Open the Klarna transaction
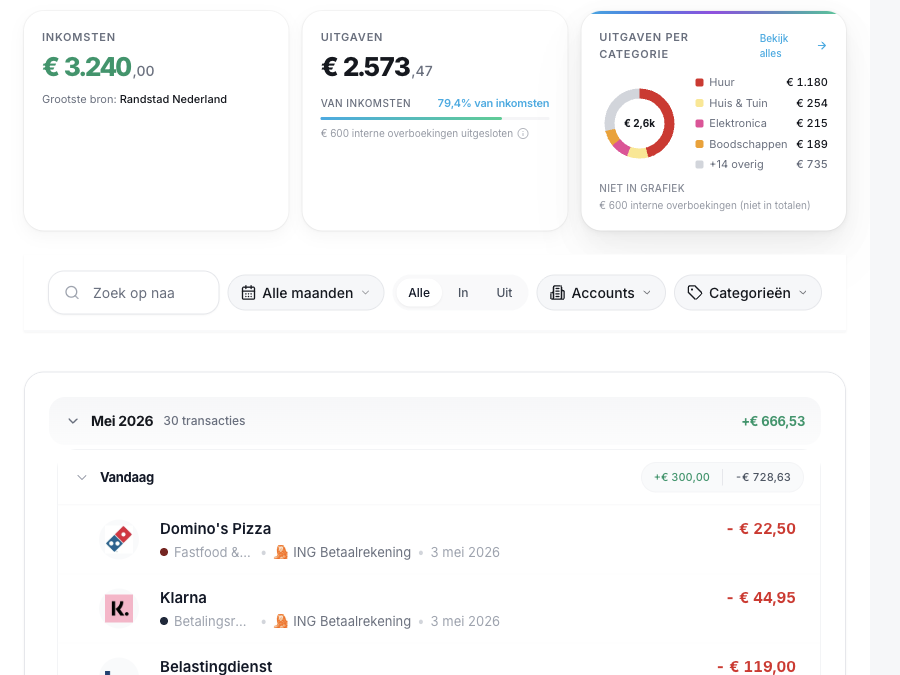The width and height of the screenshot is (900, 675). pos(439,608)
